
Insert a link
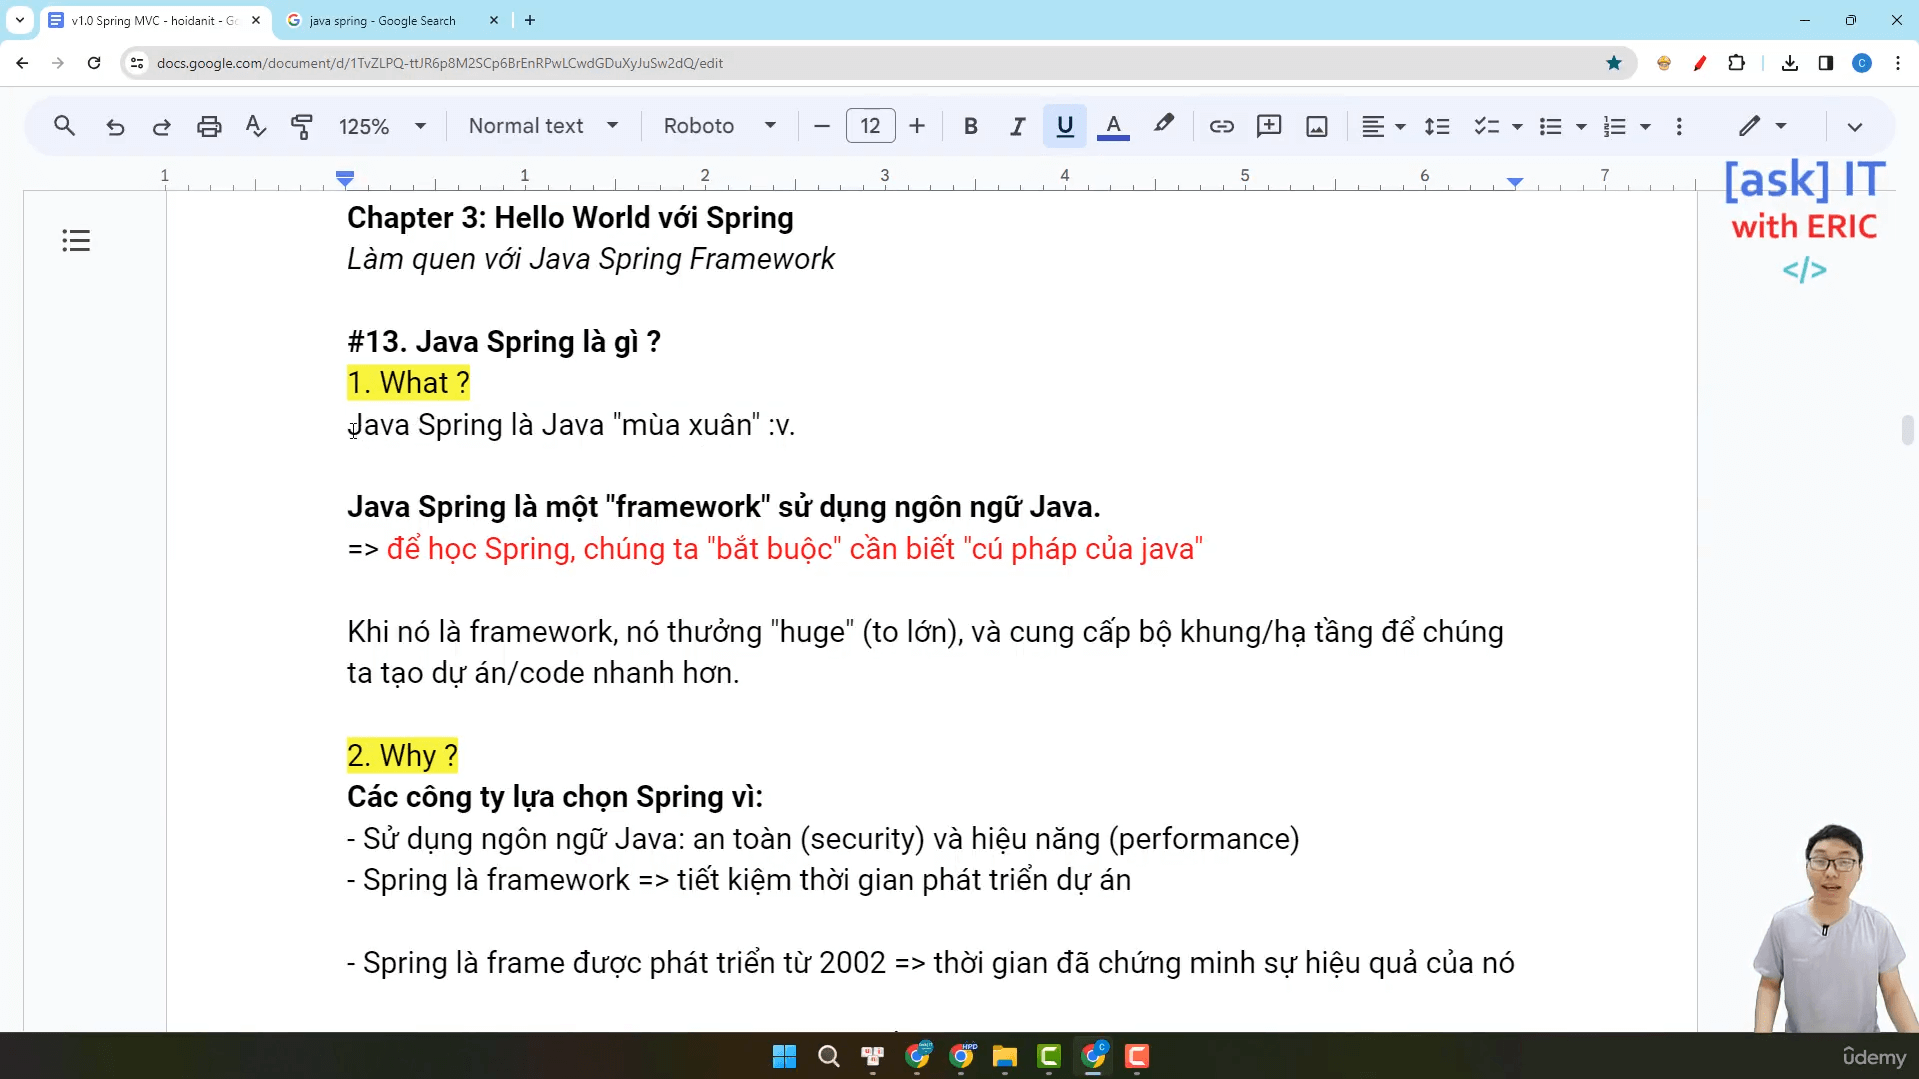pyautogui.click(x=1221, y=126)
